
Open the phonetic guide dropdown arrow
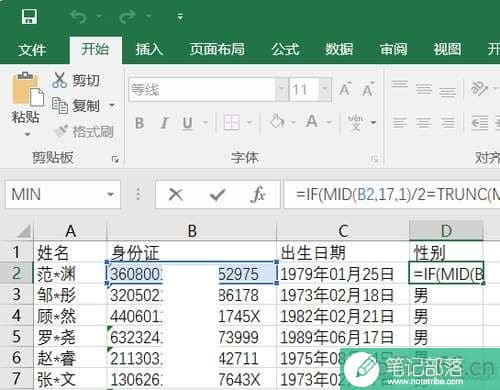(x=373, y=123)
